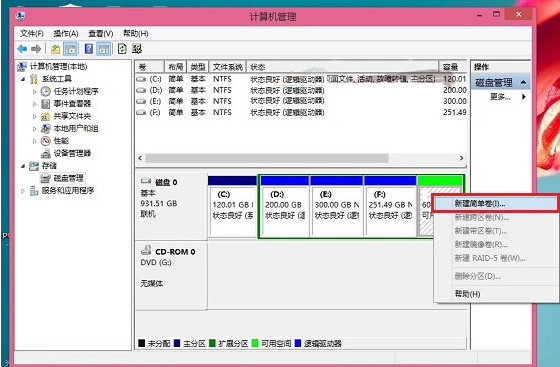The width and height of the screenshot is (560, 367).
Task: Select the (E:) volume row in list
Action: 301,101
